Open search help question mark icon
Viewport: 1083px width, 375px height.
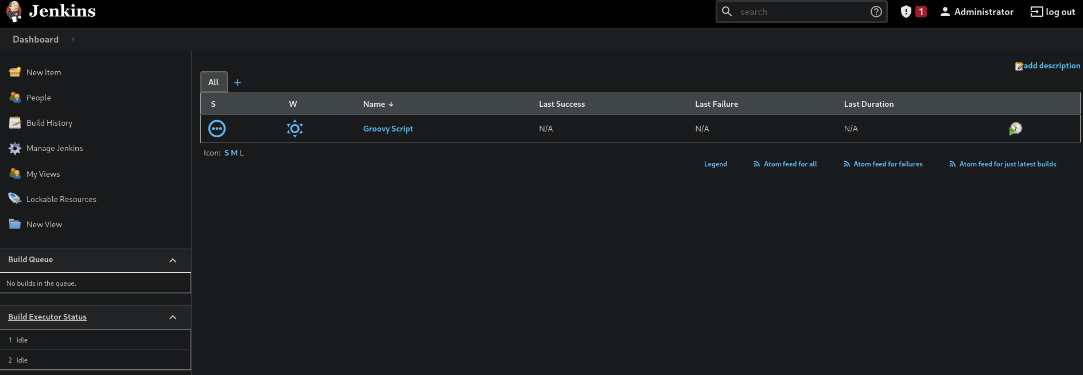coord(876,12)
